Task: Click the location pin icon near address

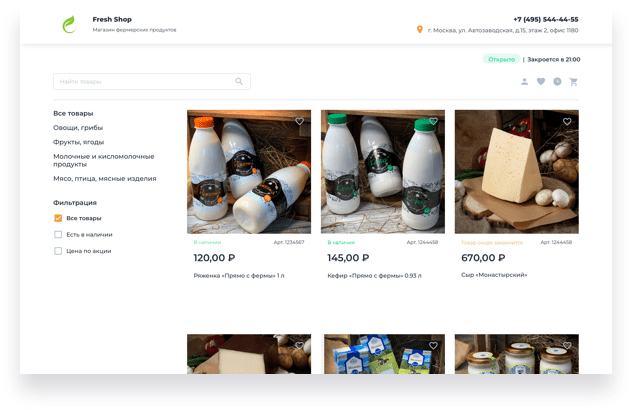Action: [420, 29]
